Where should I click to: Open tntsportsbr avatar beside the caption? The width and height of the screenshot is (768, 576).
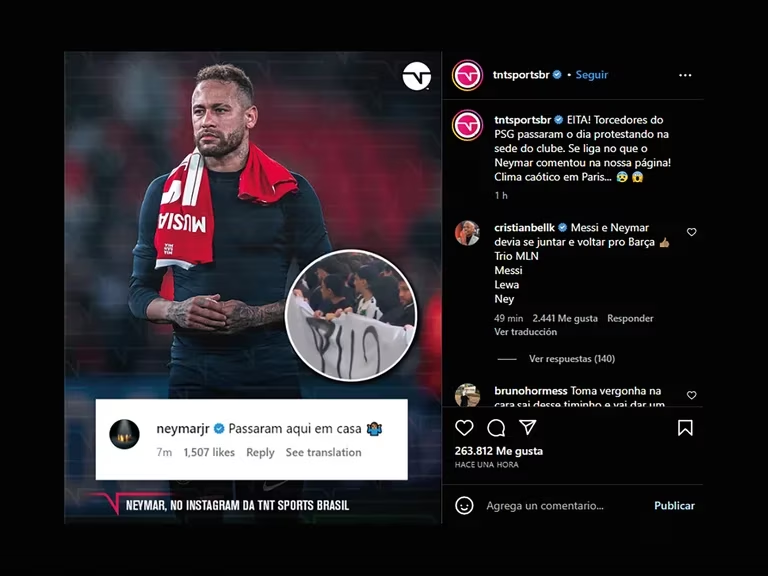pos(467,125)
